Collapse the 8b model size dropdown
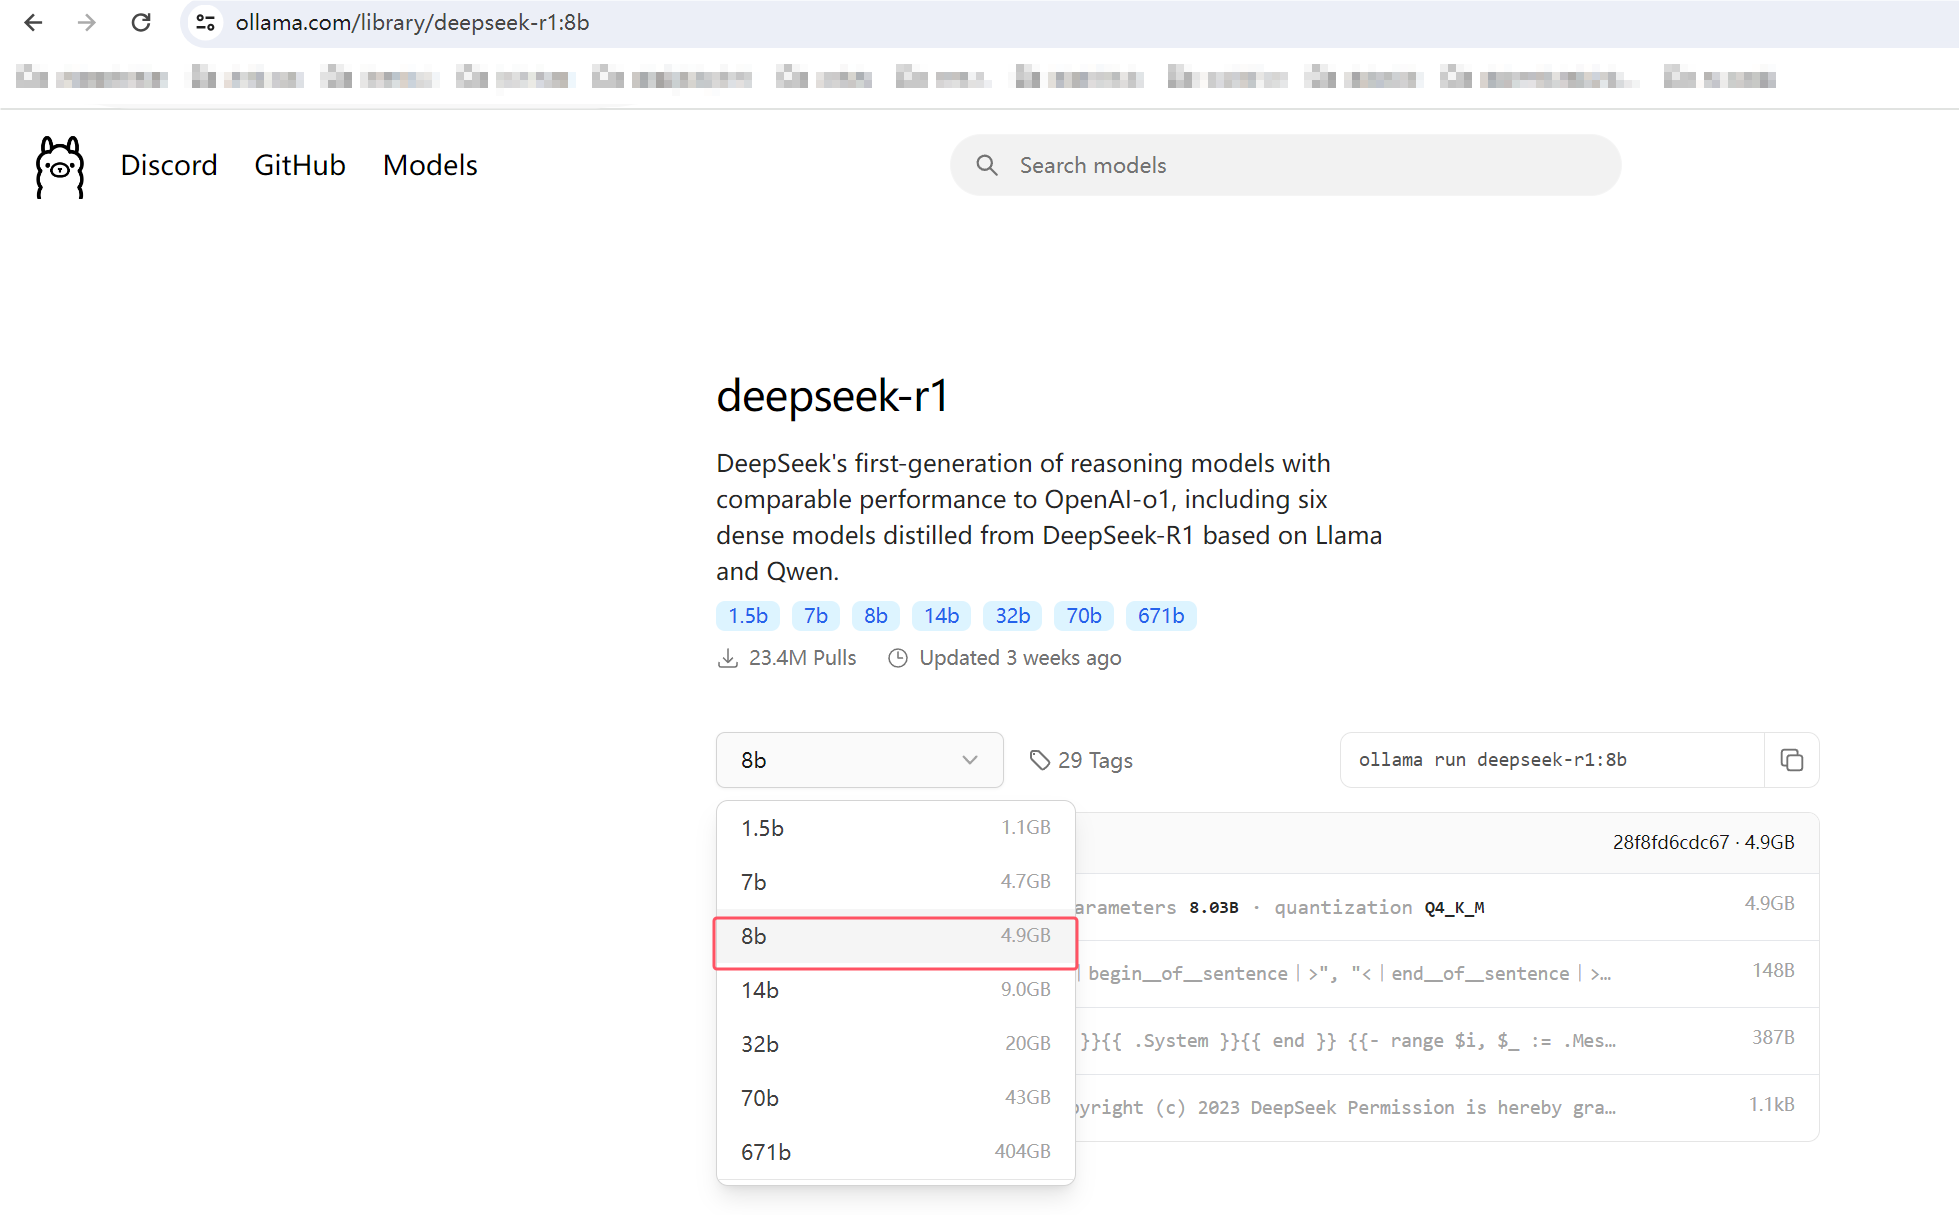Image resolution: width=1959 pixels, height=1215 pixels. click(x=859, y=760)
